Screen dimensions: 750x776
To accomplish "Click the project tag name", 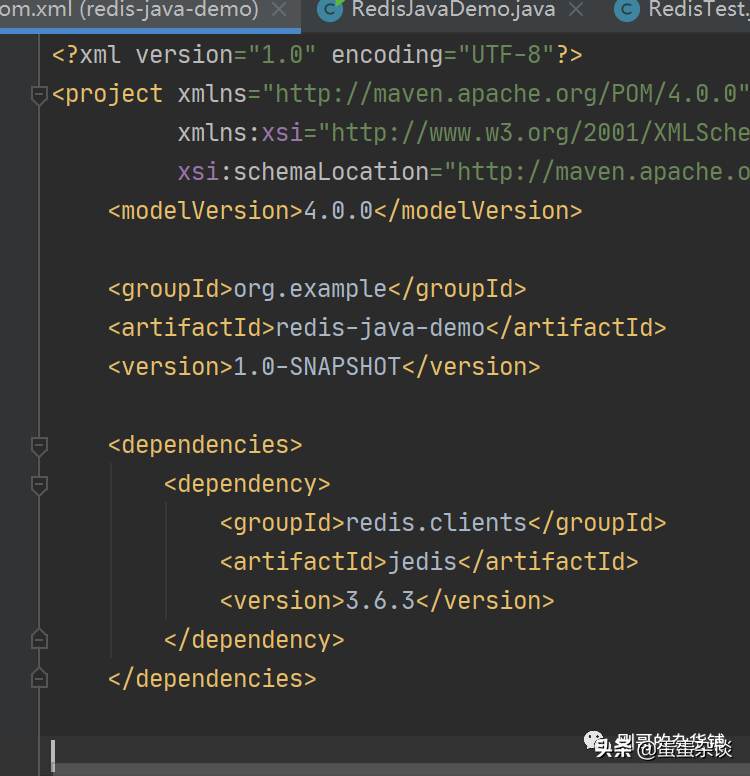I will [114, 94].
